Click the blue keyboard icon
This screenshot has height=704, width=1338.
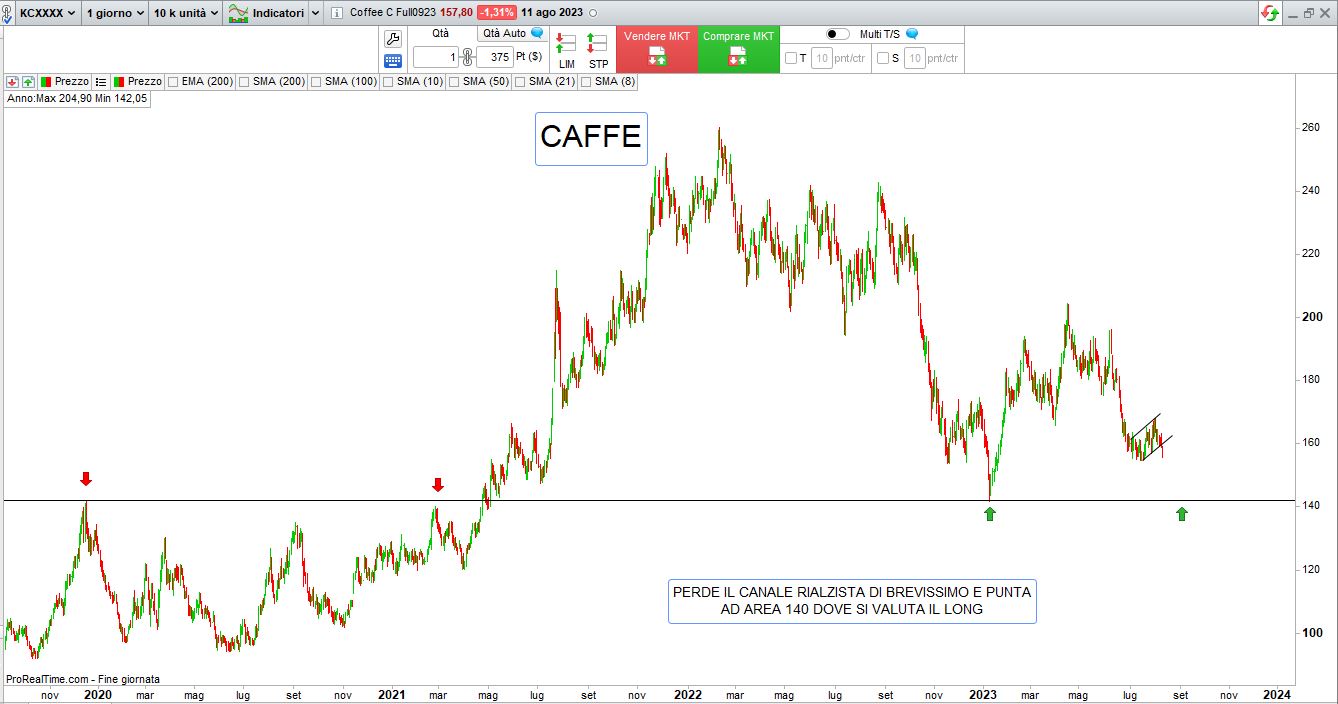point(393,61)
